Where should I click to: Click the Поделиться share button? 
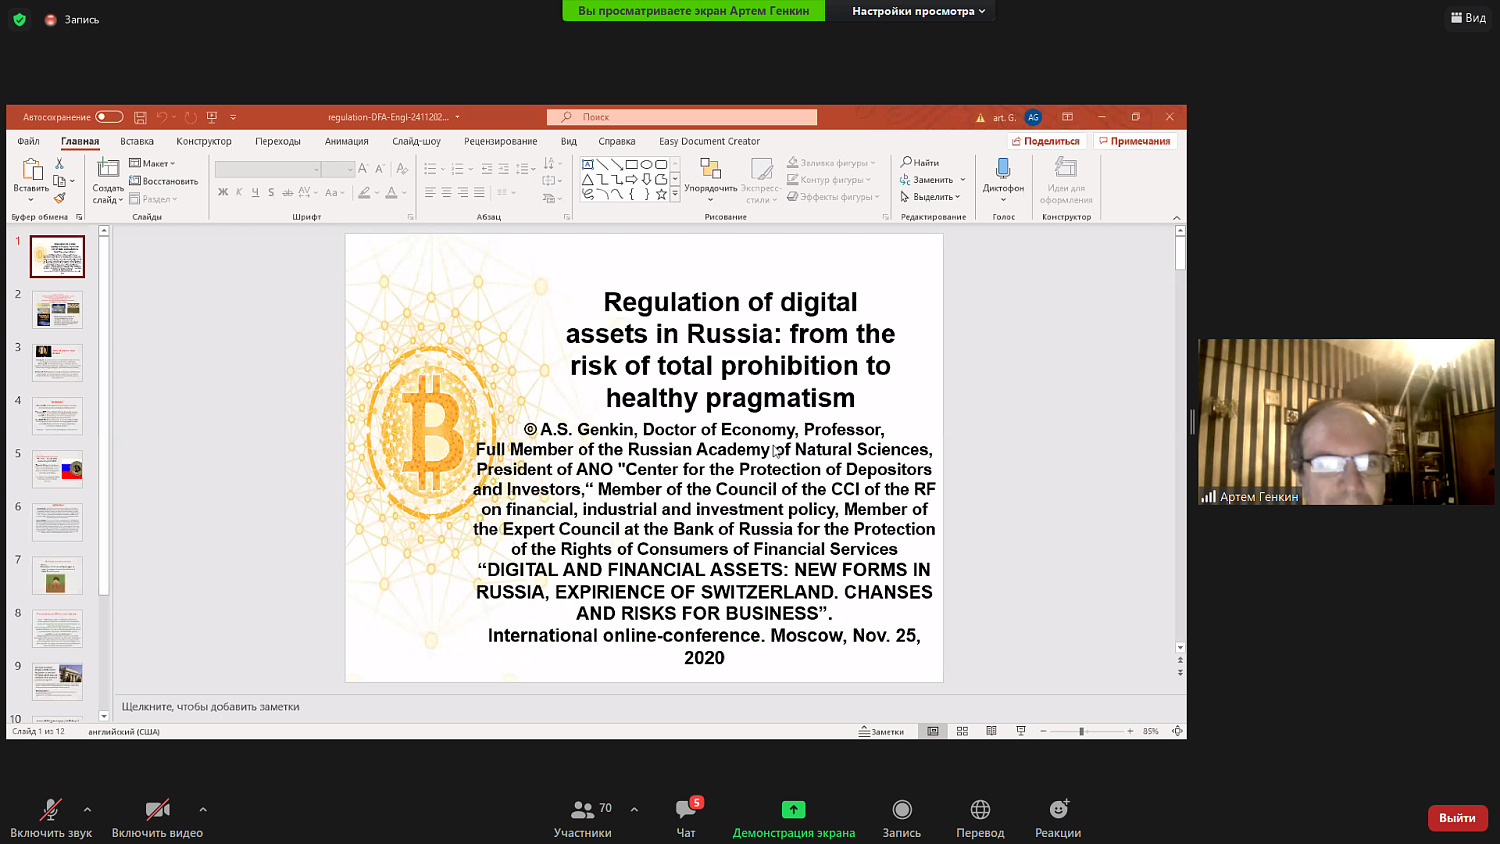click(x=1046, y=141)
